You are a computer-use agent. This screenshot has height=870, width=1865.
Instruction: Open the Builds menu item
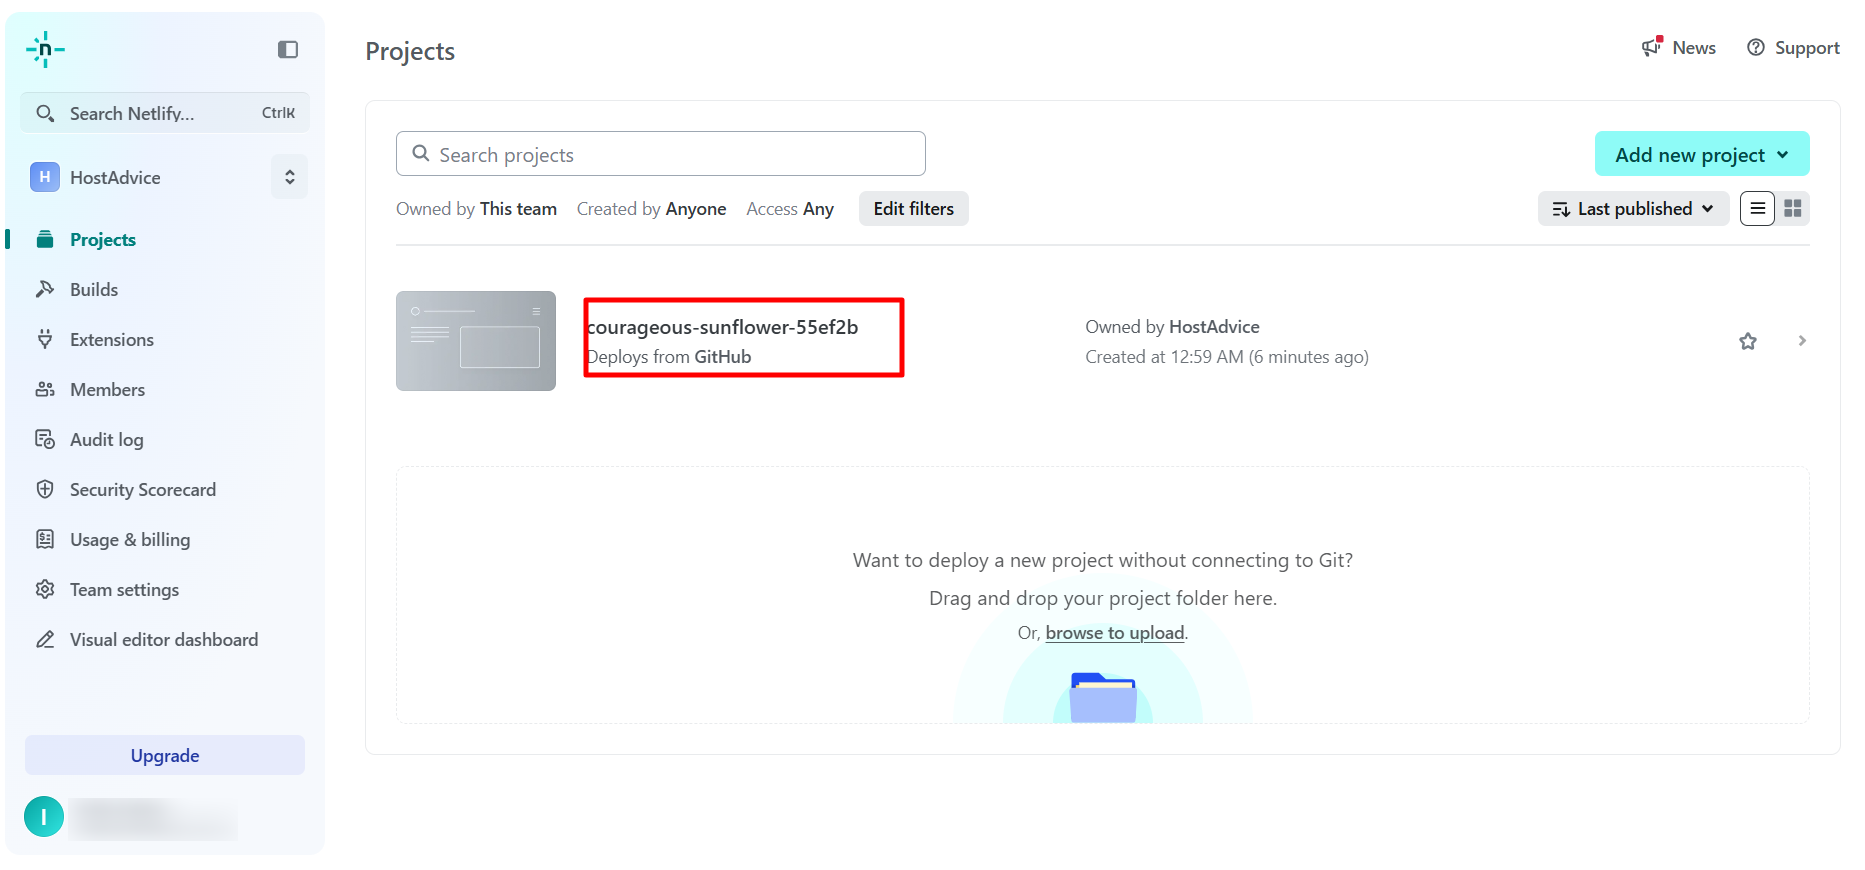point(94,289)
